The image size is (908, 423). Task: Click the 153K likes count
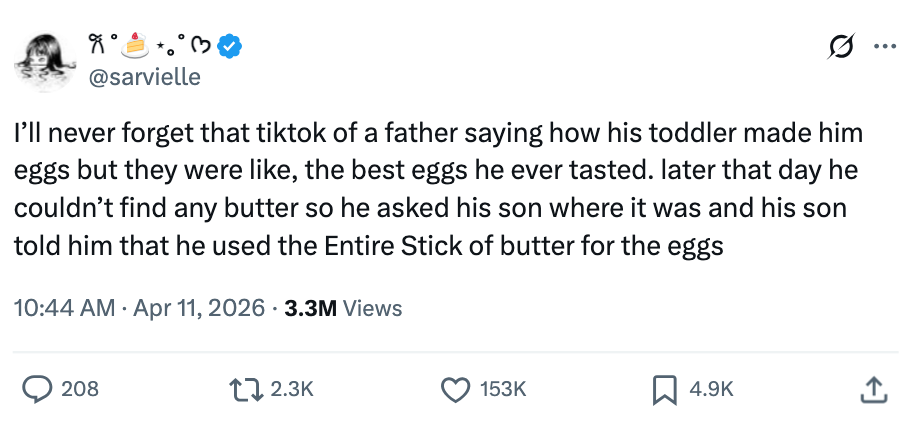pyautogui.click(x=501, y=388)
